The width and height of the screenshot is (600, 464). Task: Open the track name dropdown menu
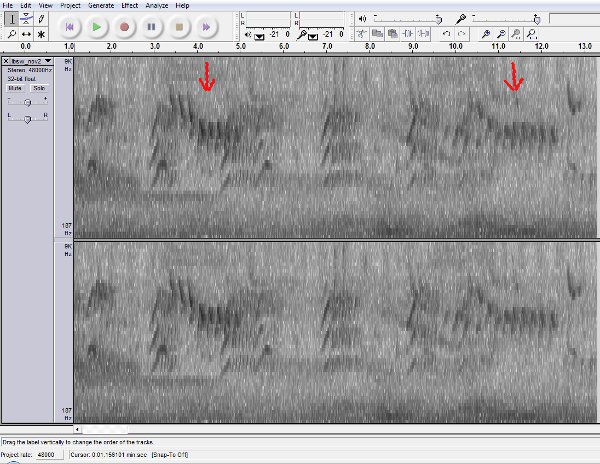pyautogui.click(x=48, y=61)
